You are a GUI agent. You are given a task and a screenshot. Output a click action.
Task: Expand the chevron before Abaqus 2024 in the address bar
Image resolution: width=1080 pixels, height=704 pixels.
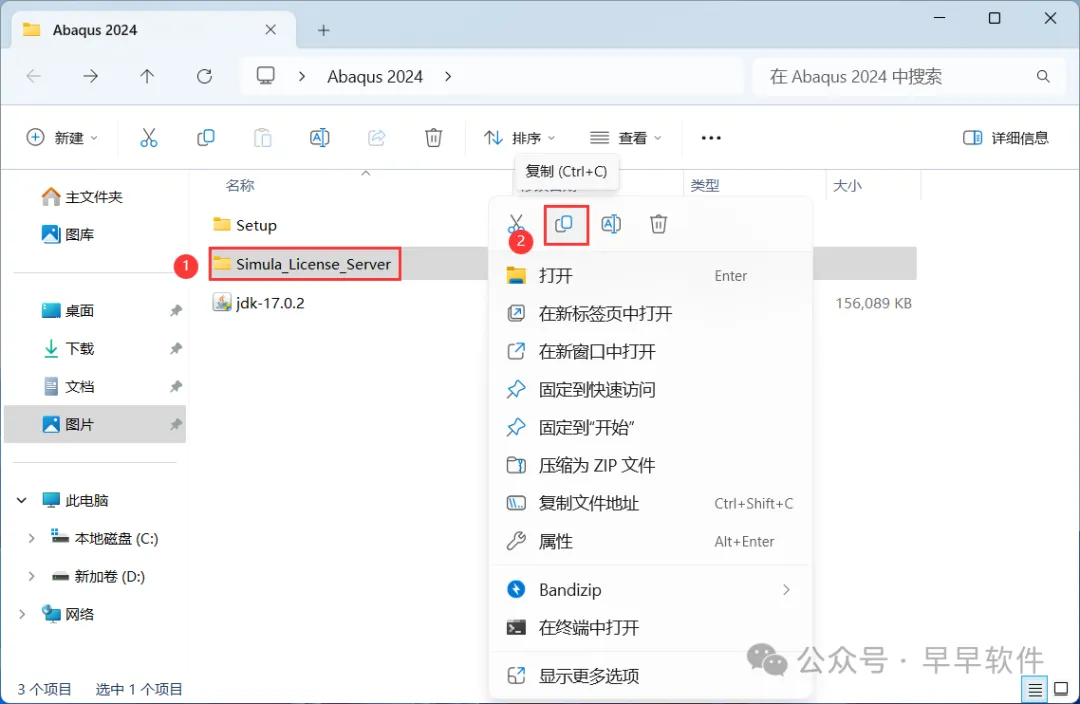tap(302, 76)
